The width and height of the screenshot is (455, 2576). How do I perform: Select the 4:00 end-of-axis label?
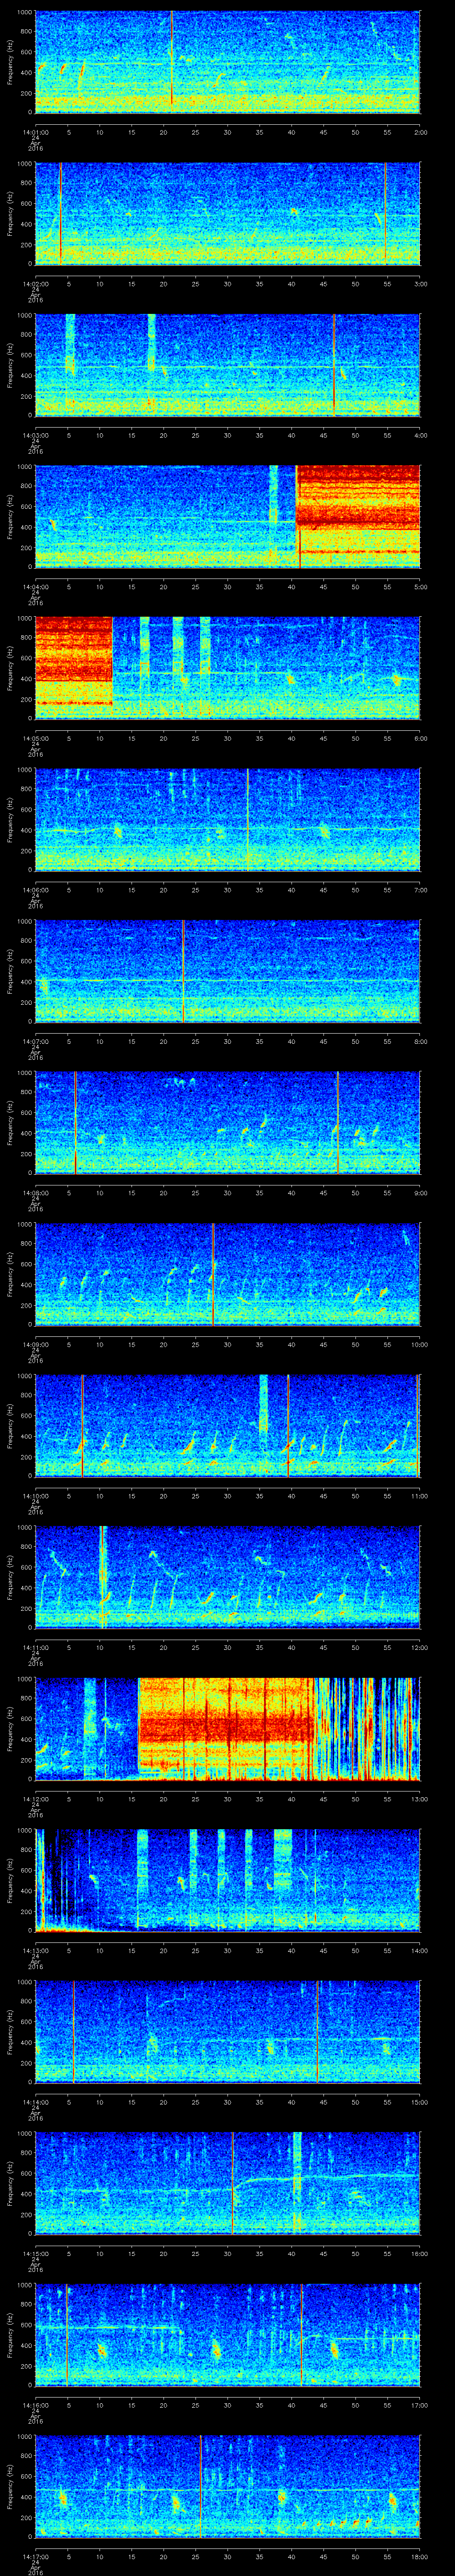coord(420,434)
